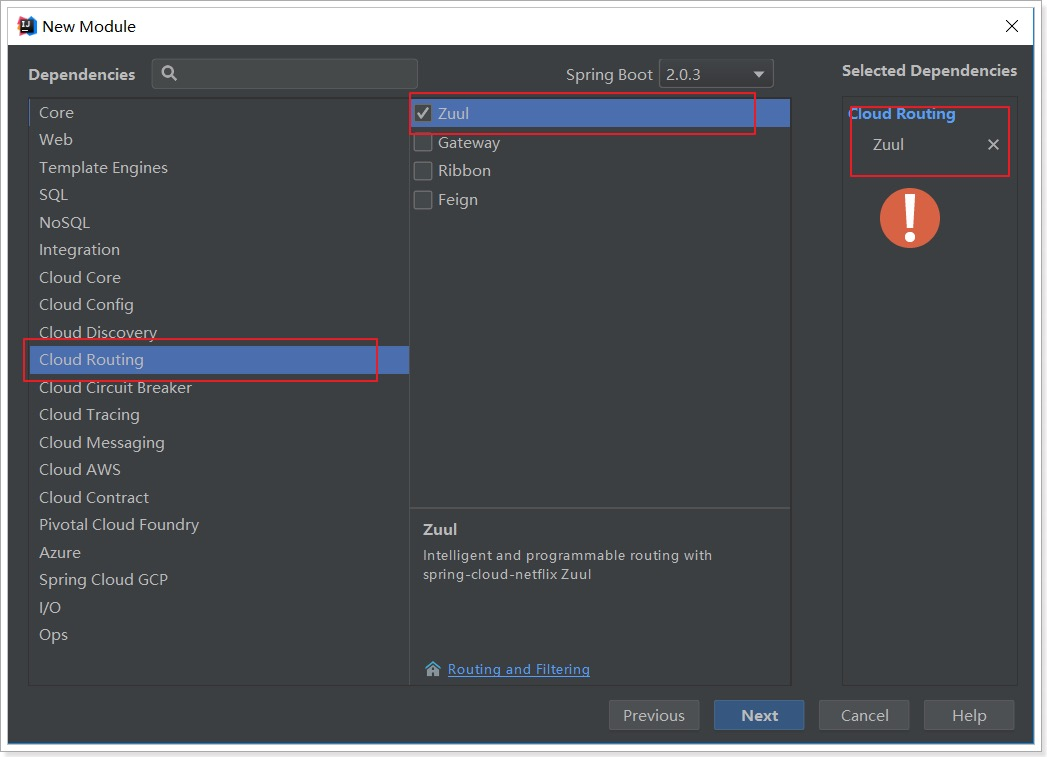1047x757 pixels.
Task: Open the Template Engines category
Action: click(219, 168)
